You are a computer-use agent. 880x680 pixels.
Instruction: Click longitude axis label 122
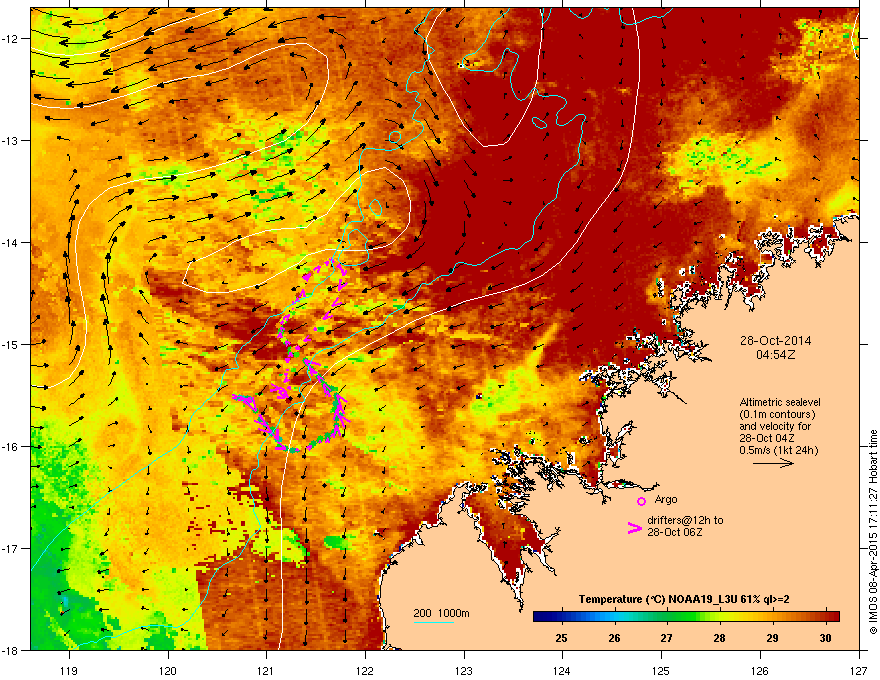coord(365,670)
